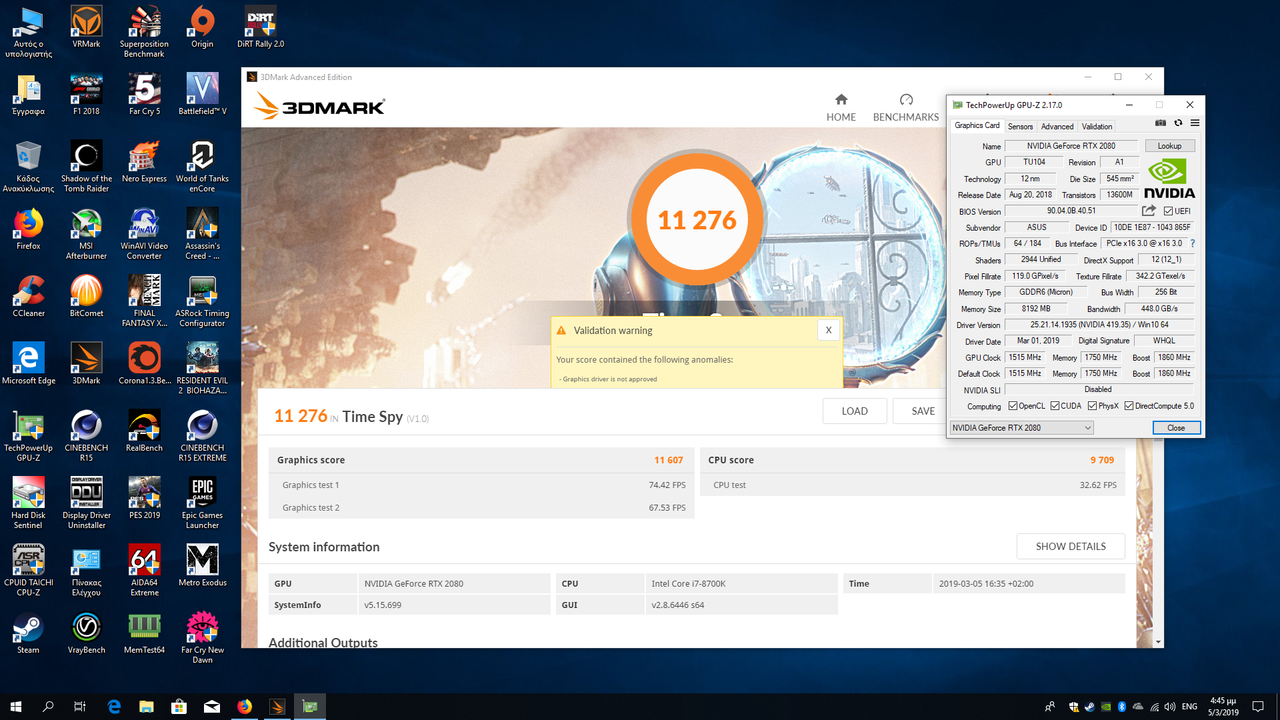Viewport: 1280px width, 720px height.
Task: Expand GPU selection dropdown in GPU-Z
Action: (1021, 427)
